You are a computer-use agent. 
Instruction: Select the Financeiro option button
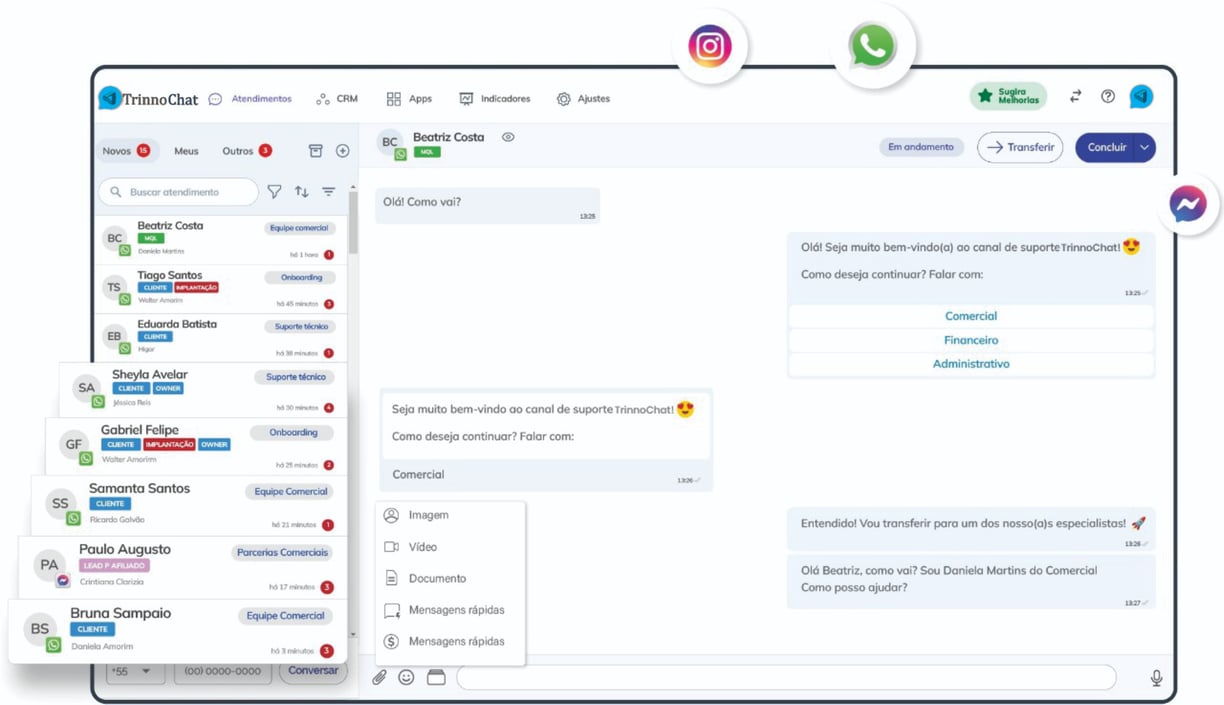coord(971,340)
